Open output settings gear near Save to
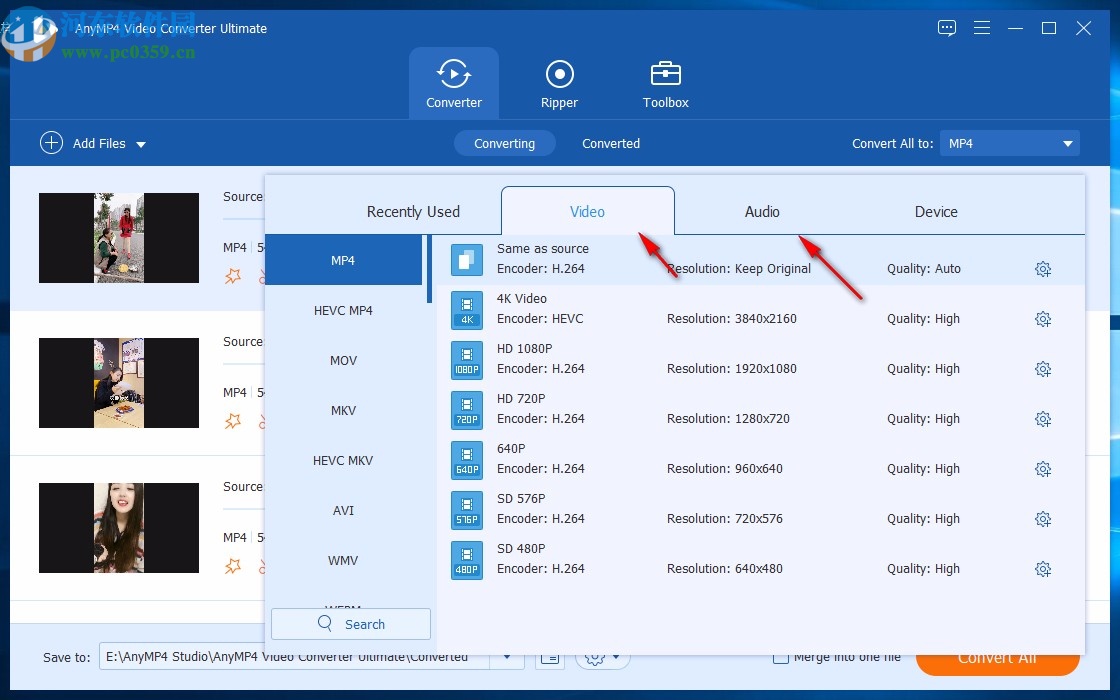1120x700 pixels. click(596, 657)
